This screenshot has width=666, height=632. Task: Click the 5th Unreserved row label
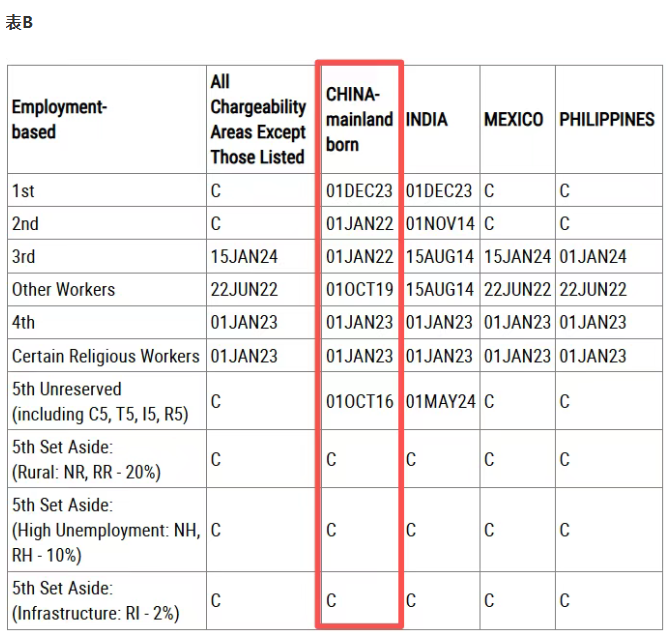point(100,402)
